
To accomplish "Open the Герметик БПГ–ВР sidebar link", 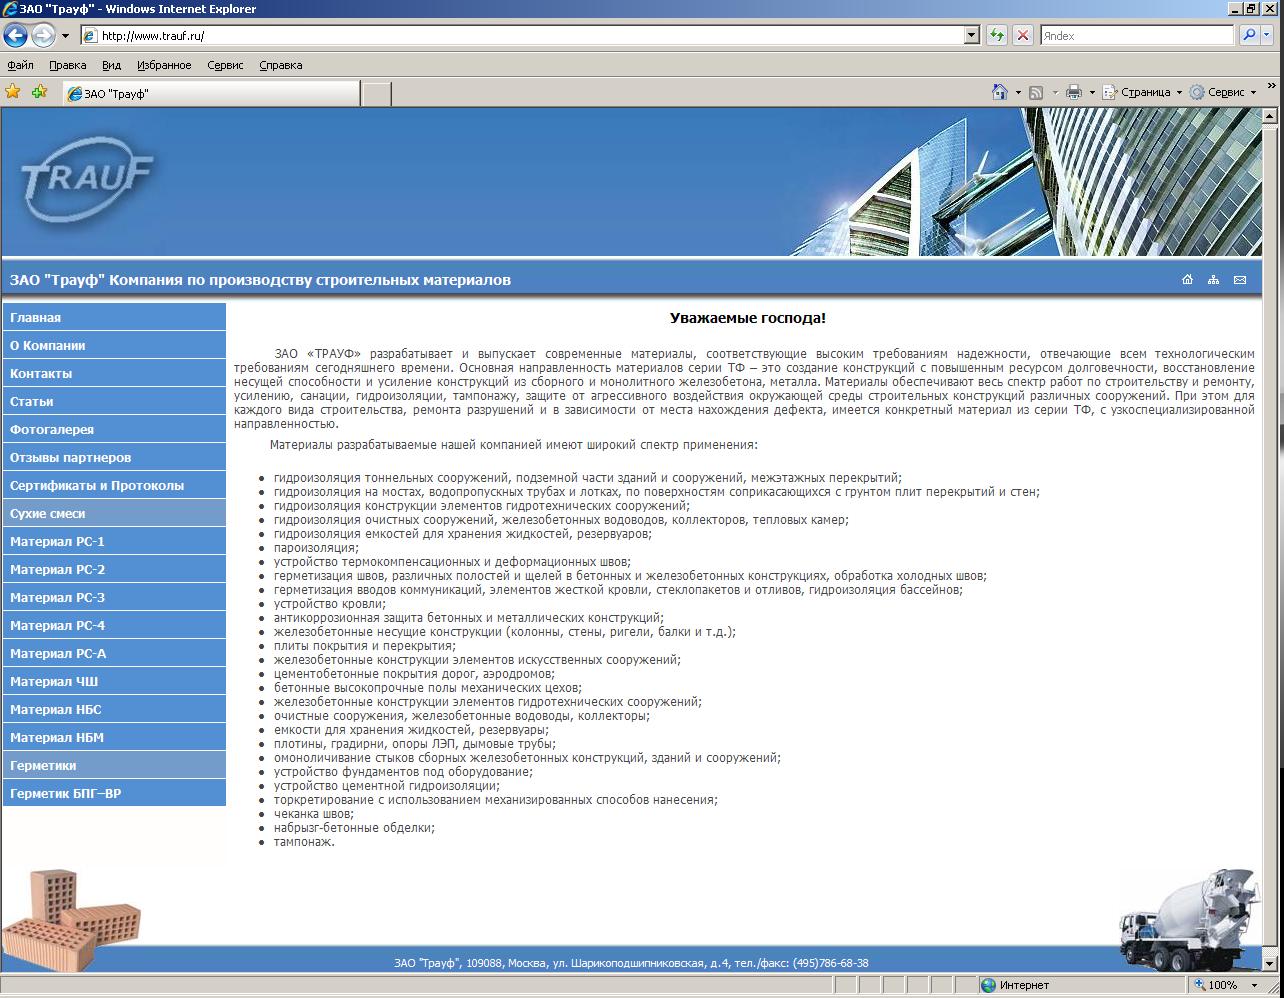I will pos(114,793).
